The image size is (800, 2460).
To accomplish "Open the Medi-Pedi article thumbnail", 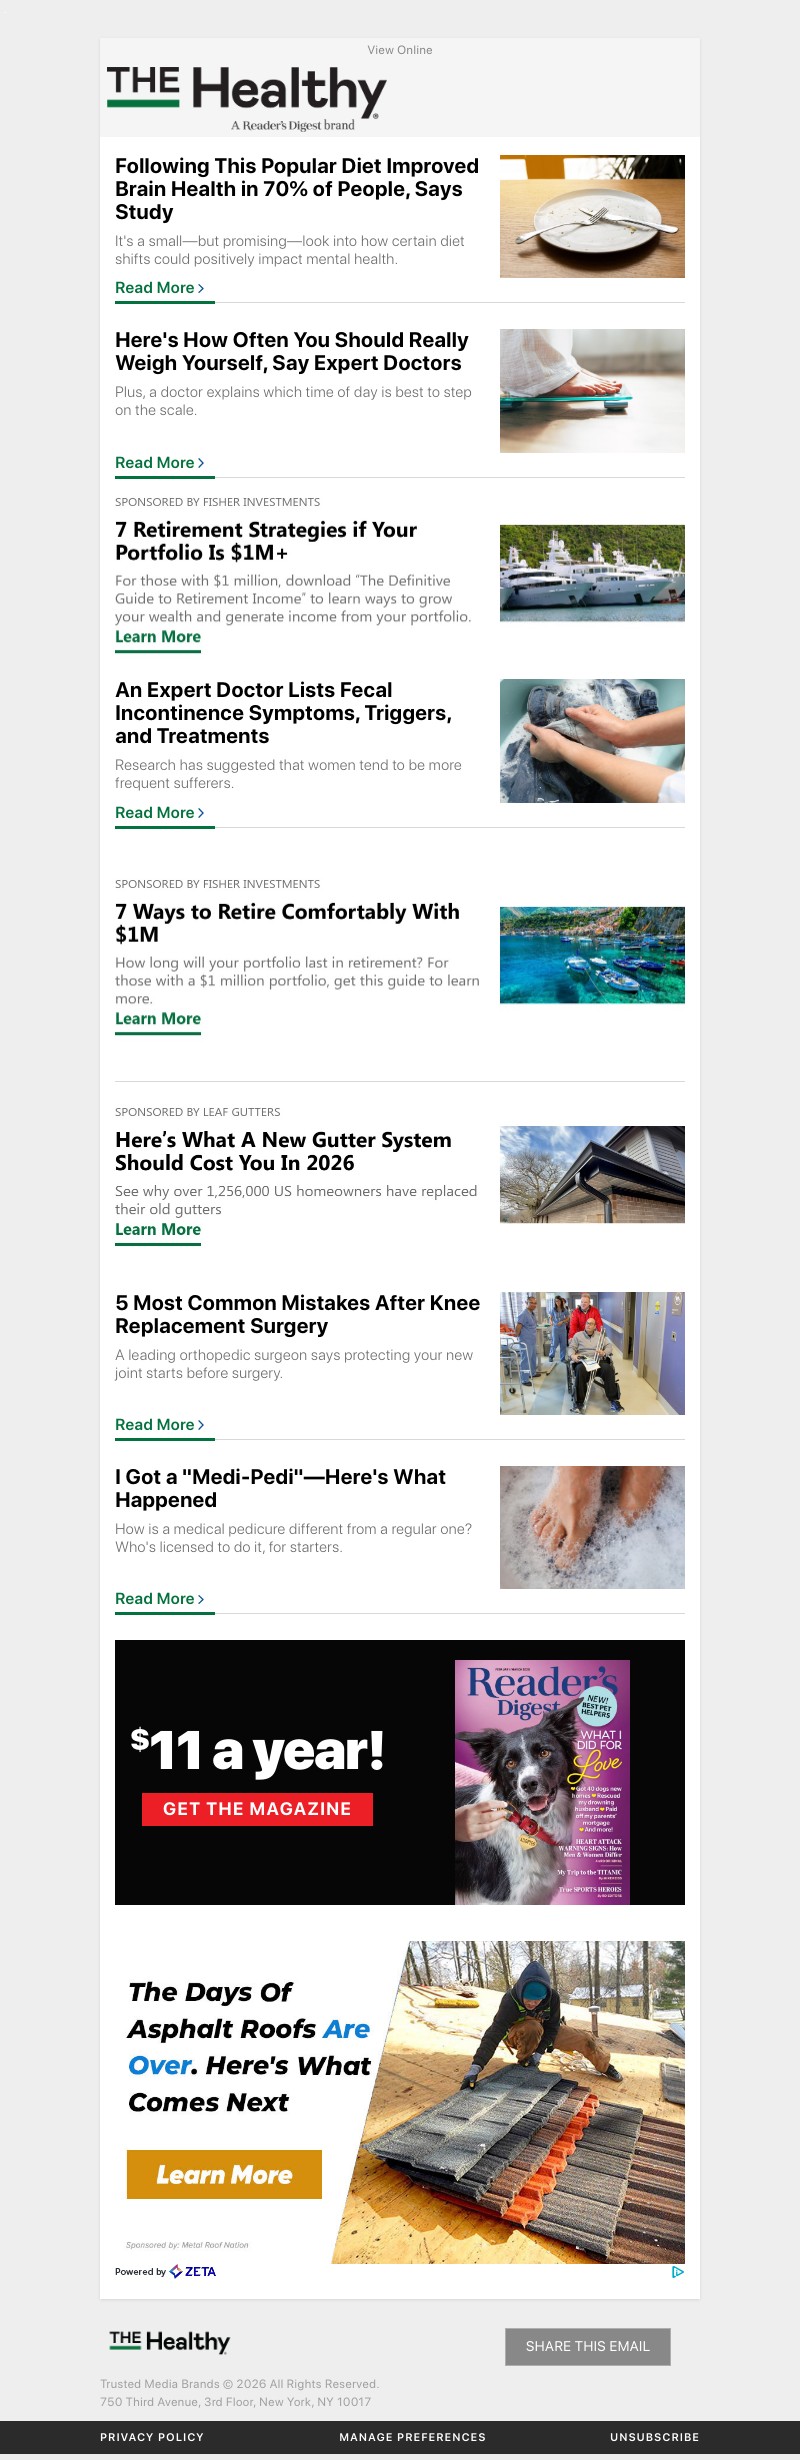I will (592, 1527).
